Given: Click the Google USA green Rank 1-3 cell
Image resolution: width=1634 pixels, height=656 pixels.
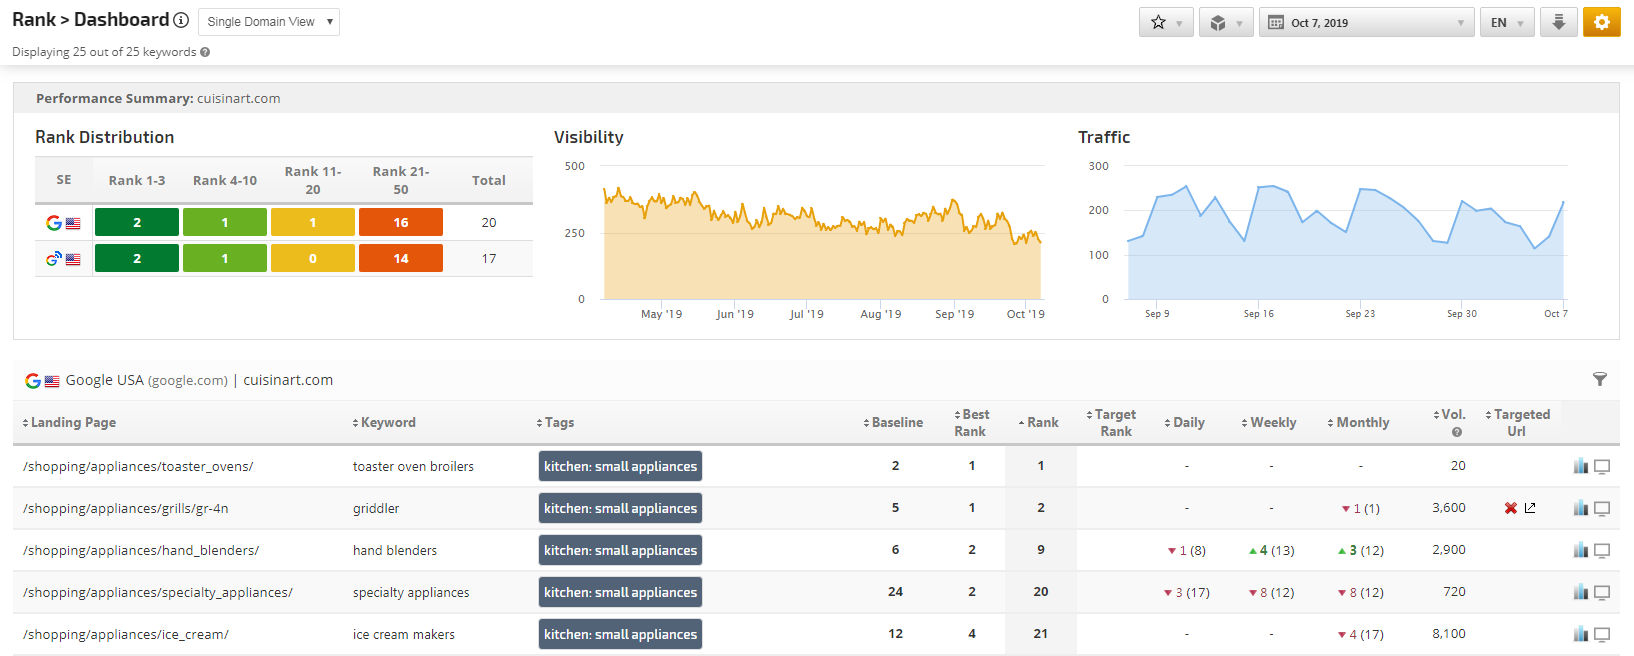Looking at the screenshot, I should 137,222.
